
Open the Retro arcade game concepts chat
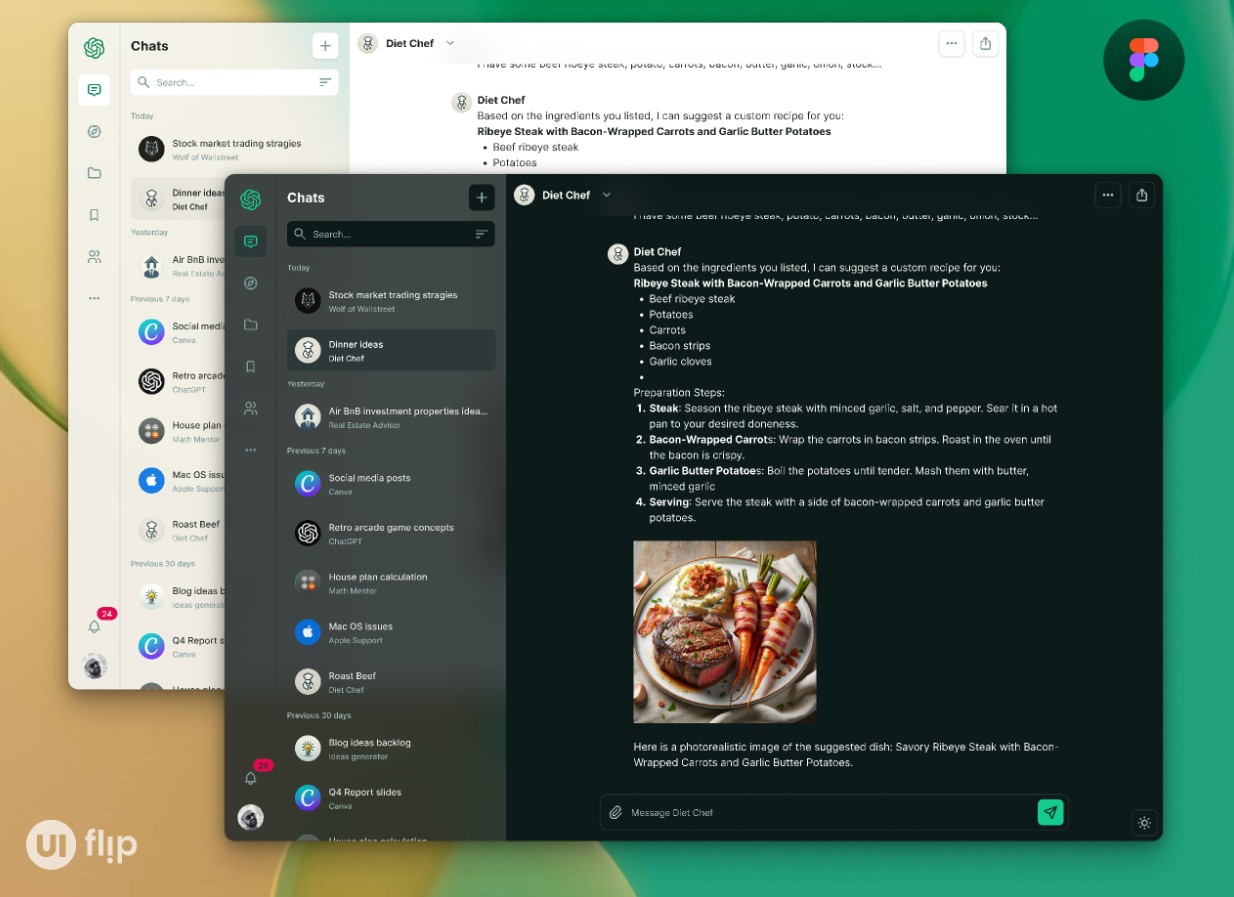click(x=391, y=533)
